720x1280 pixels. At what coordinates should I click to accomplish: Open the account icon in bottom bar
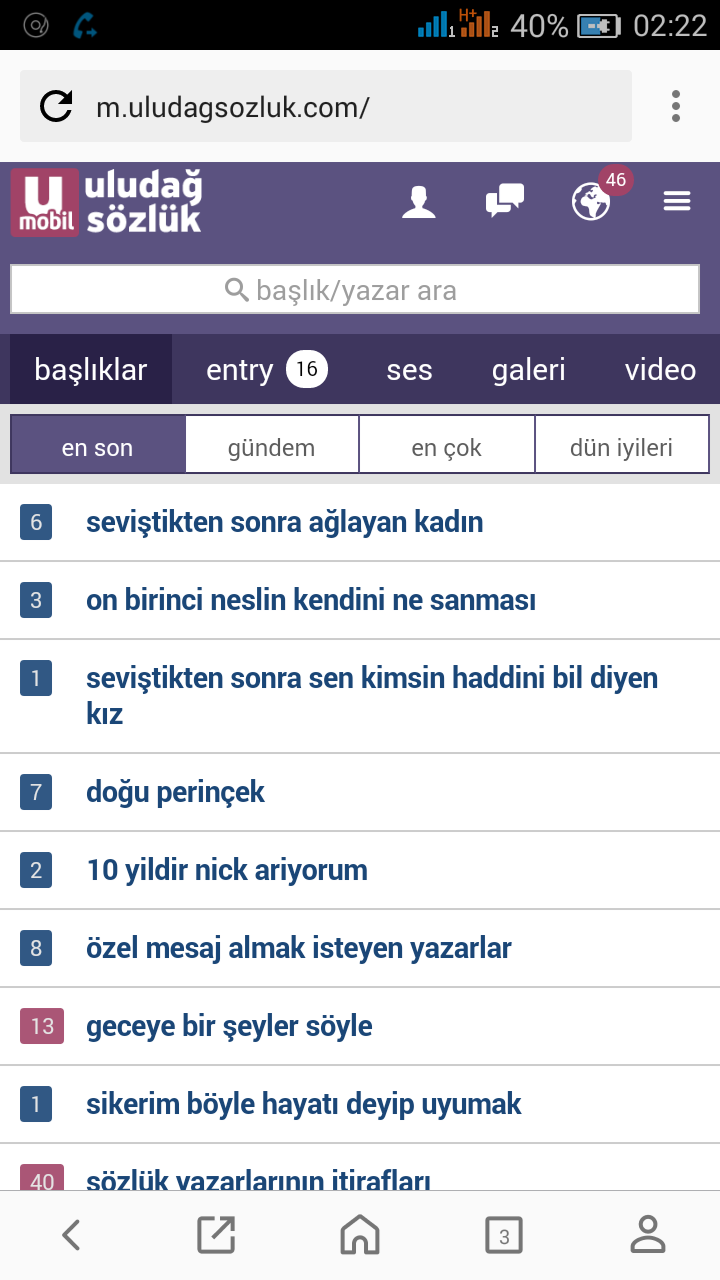pyautogui.click(x=648, y=1236)
